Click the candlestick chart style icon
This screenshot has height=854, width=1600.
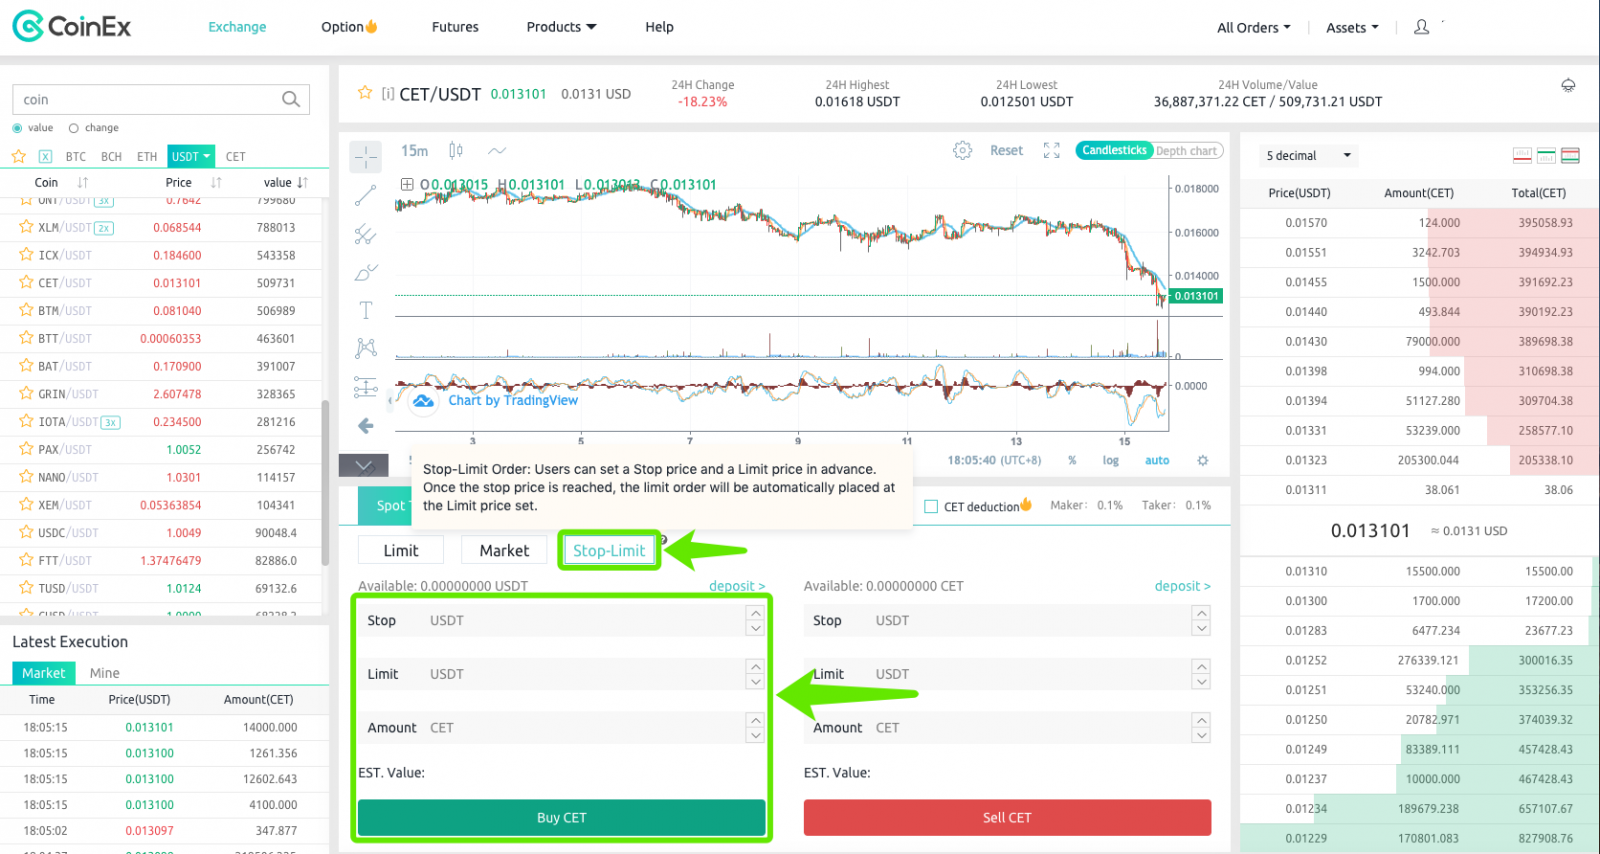pyautogui.click(x=456, y=150)
